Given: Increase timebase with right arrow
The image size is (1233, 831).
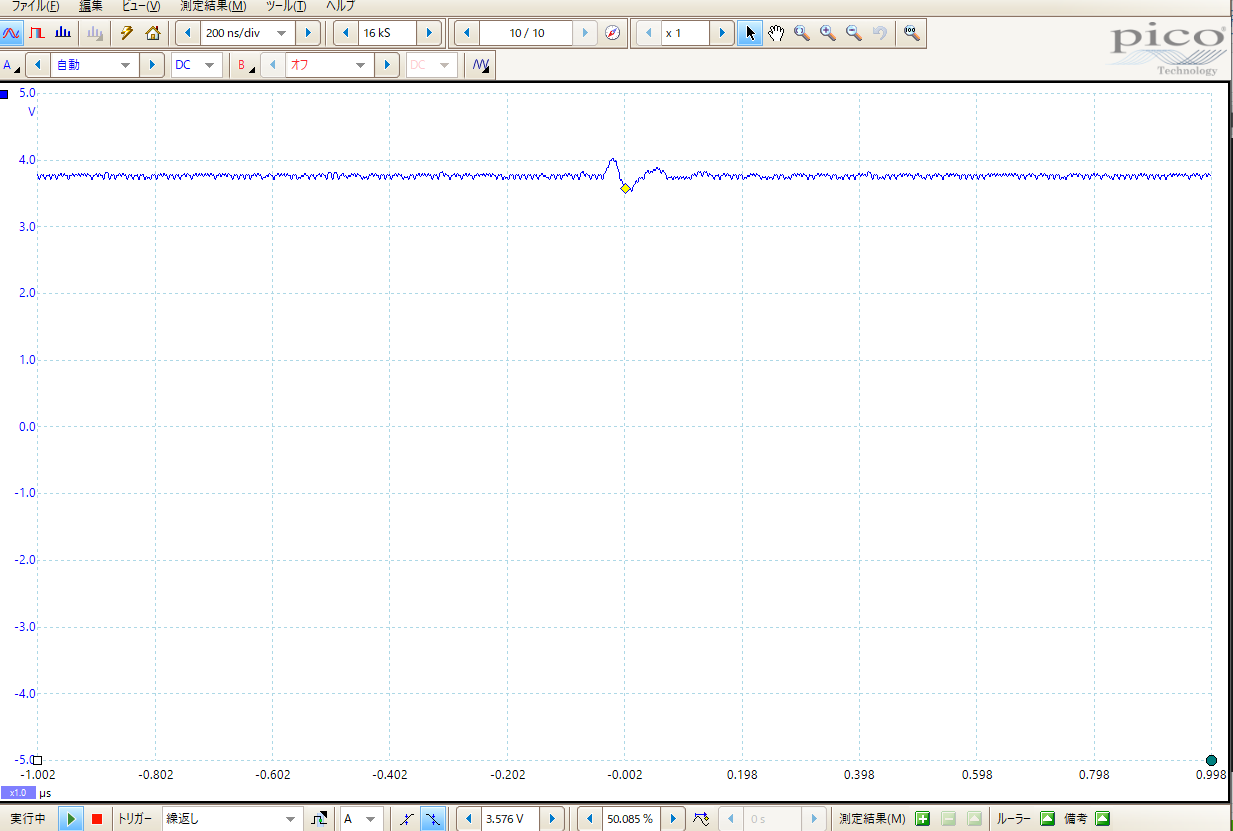Looking at the screenshot, I should tap(308, 33).
